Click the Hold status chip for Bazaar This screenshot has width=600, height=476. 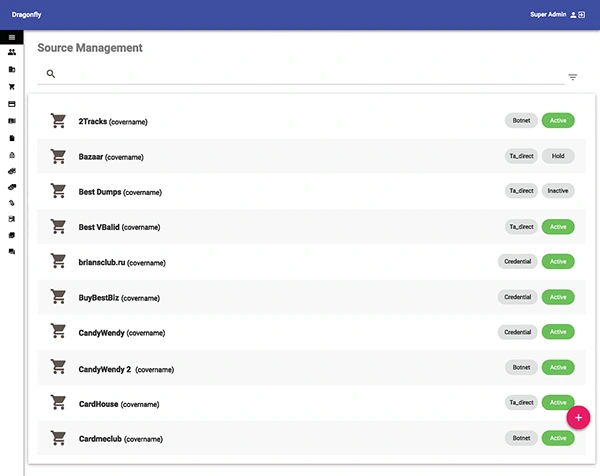coord(558,156)
